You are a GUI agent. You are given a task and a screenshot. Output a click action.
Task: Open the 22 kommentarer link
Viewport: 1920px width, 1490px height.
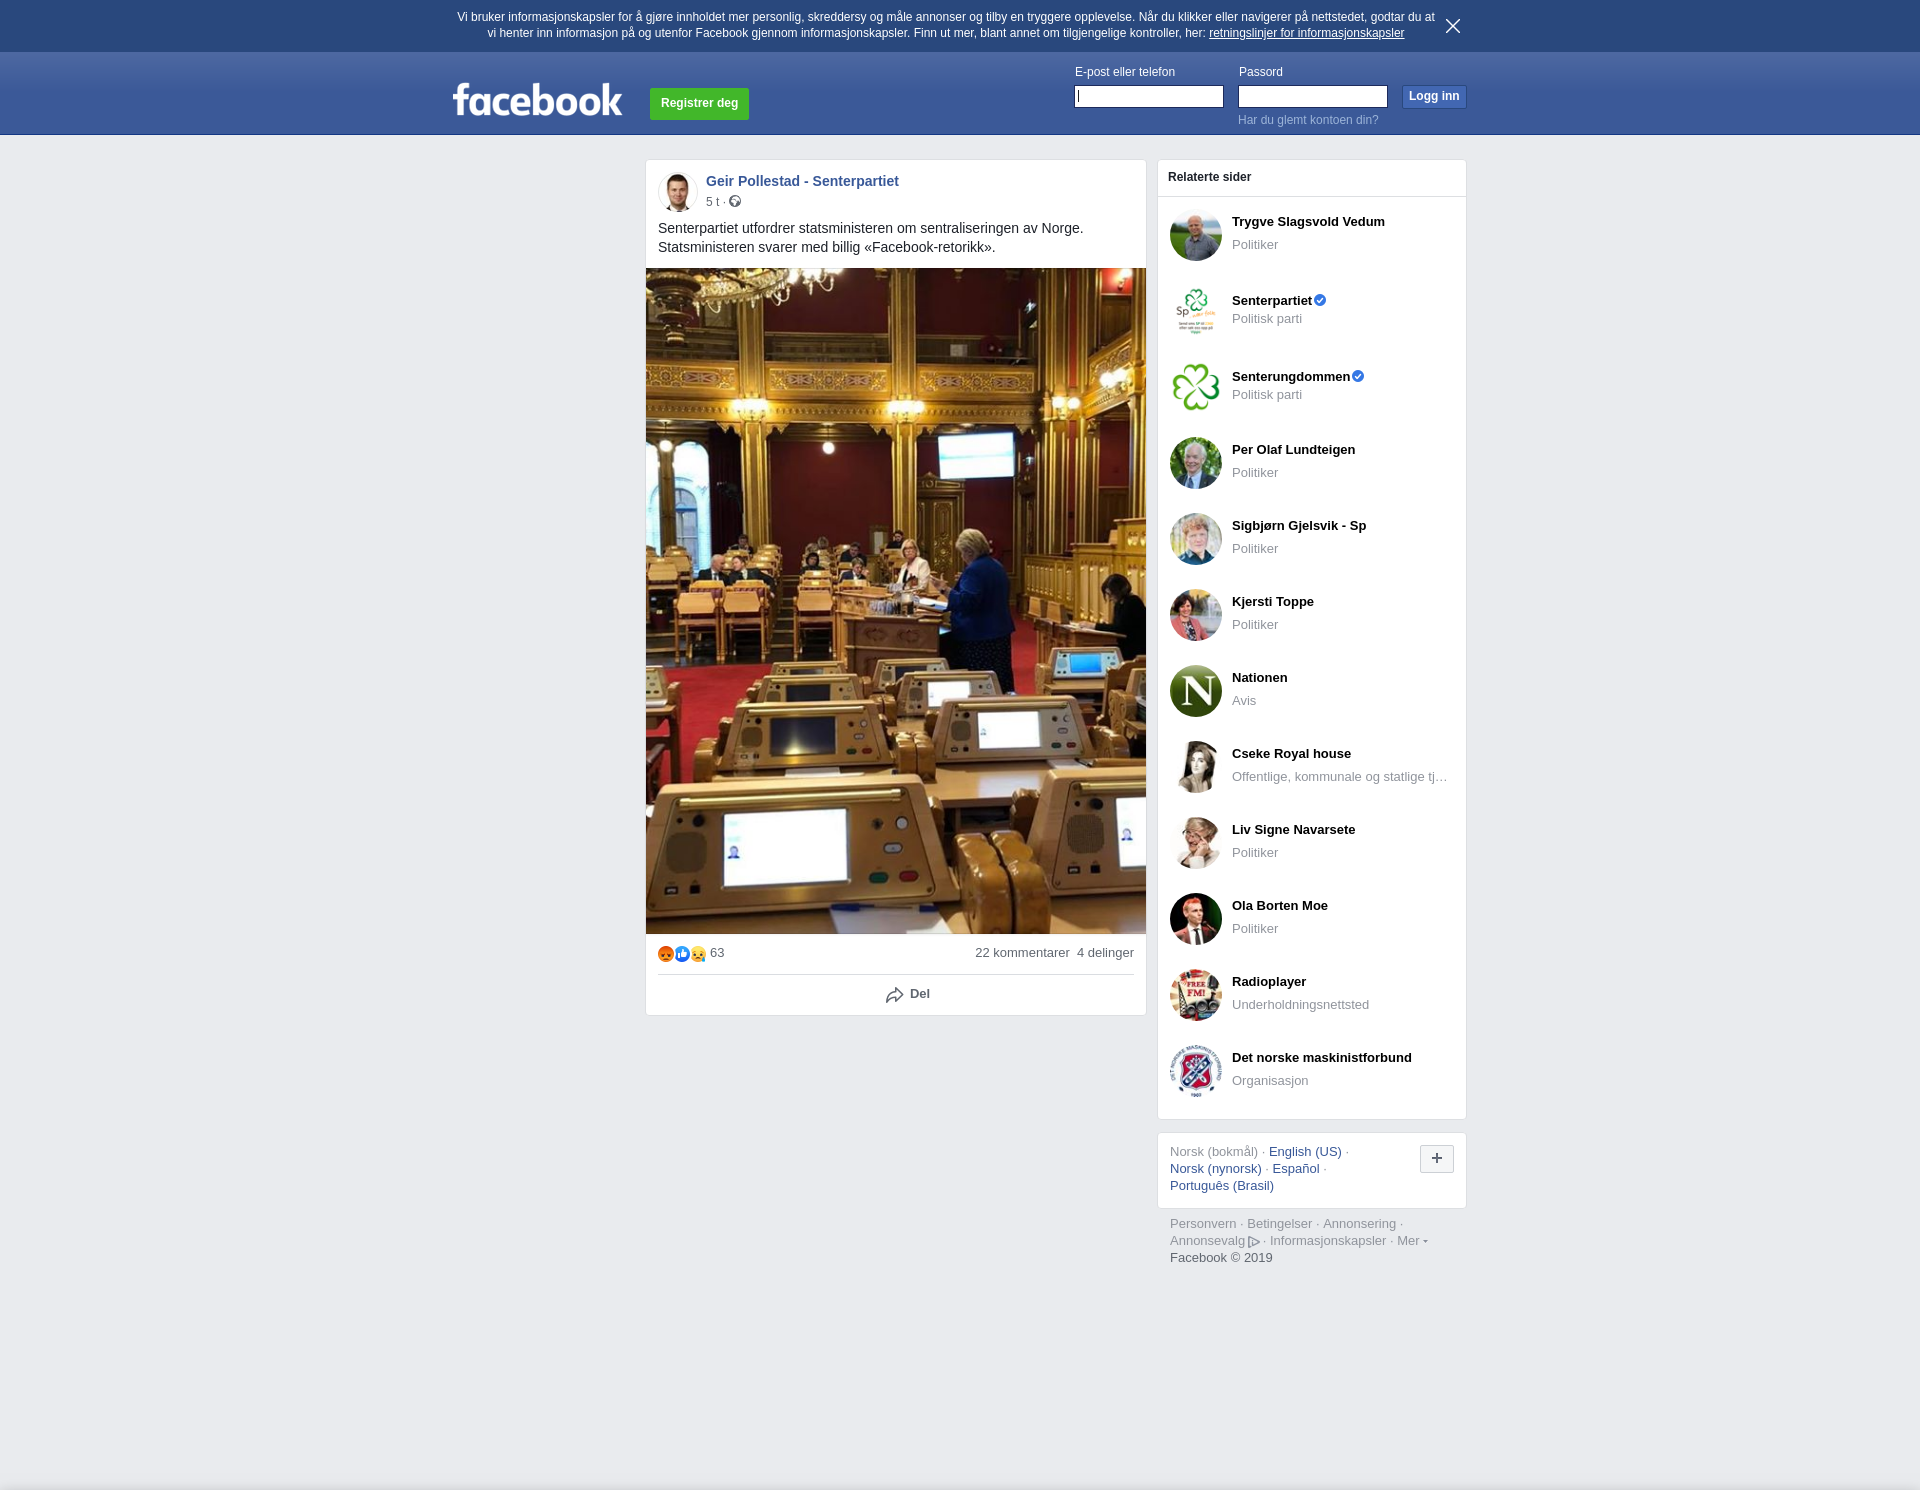point(1022,953)
